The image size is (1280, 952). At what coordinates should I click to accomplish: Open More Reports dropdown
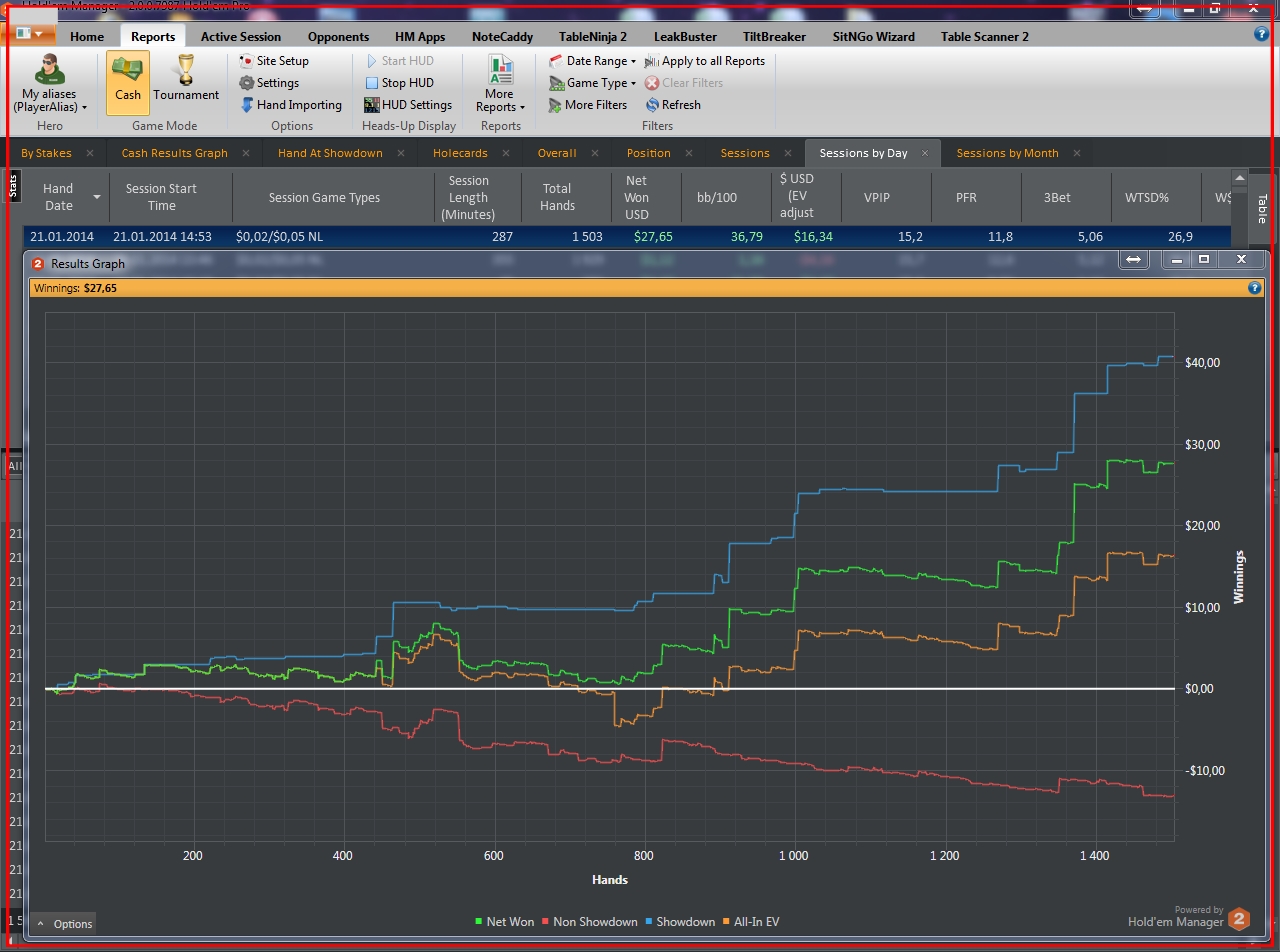click(x=500, y=83)
